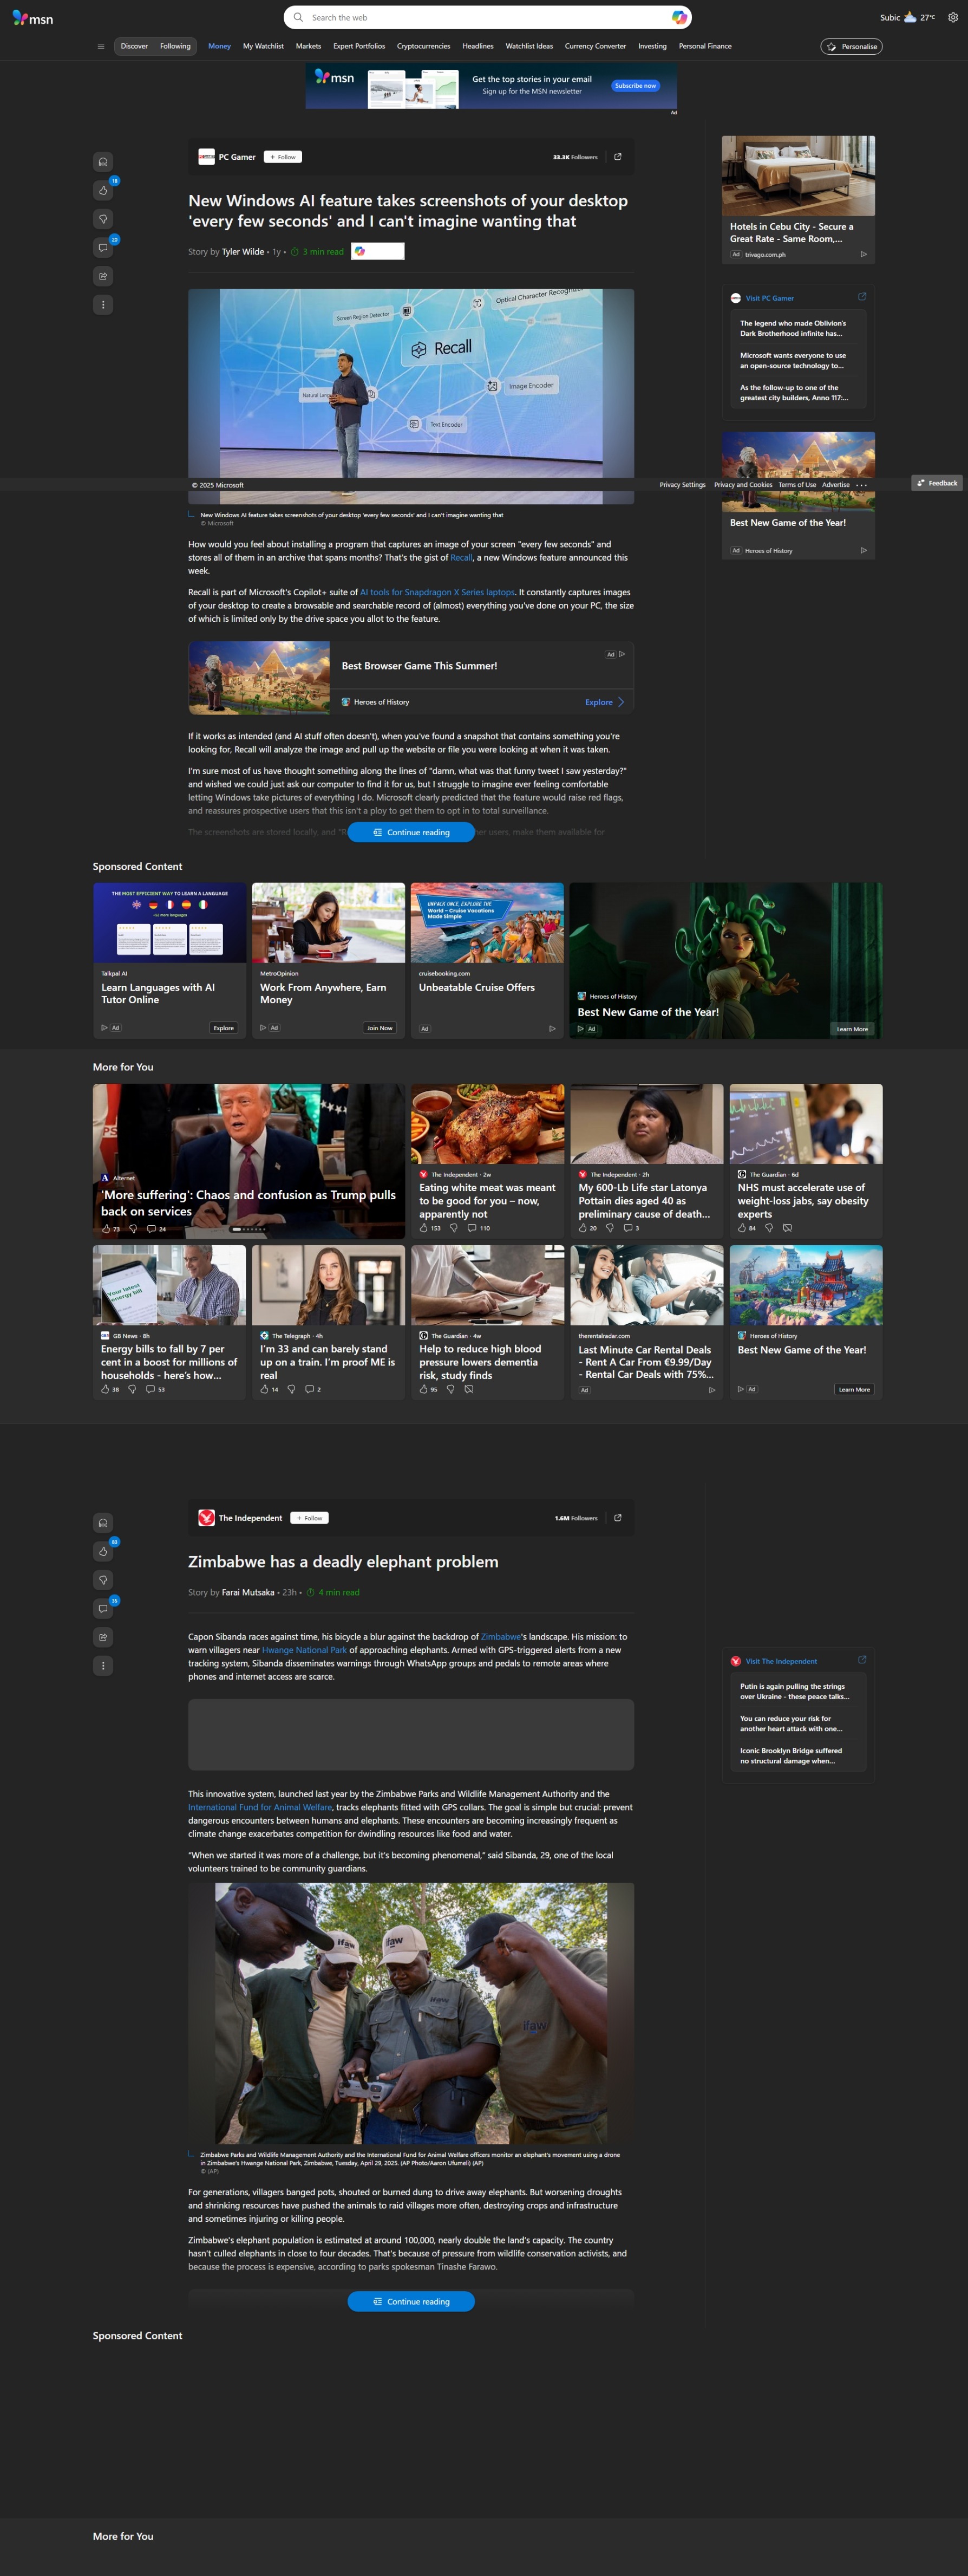Screen dimensions: 968x2576
Task: Open International Fund for Animal Welfare link
Action: click(x=260, y=1807)
